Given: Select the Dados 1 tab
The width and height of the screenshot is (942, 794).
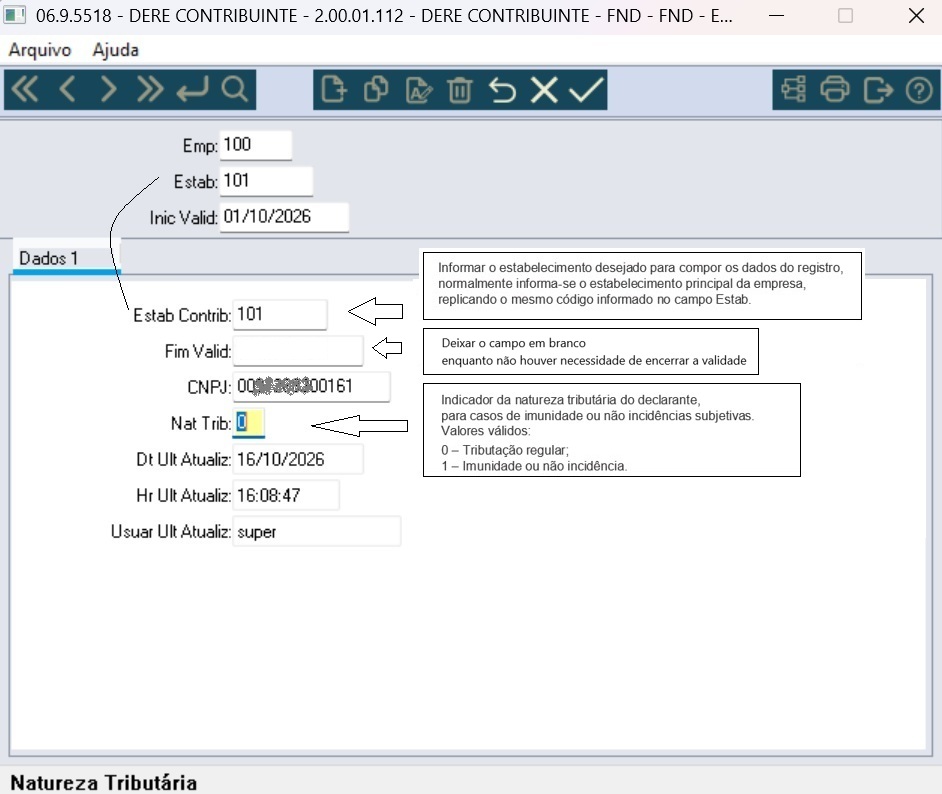Looking at the screenshot, I should [66, 258].
